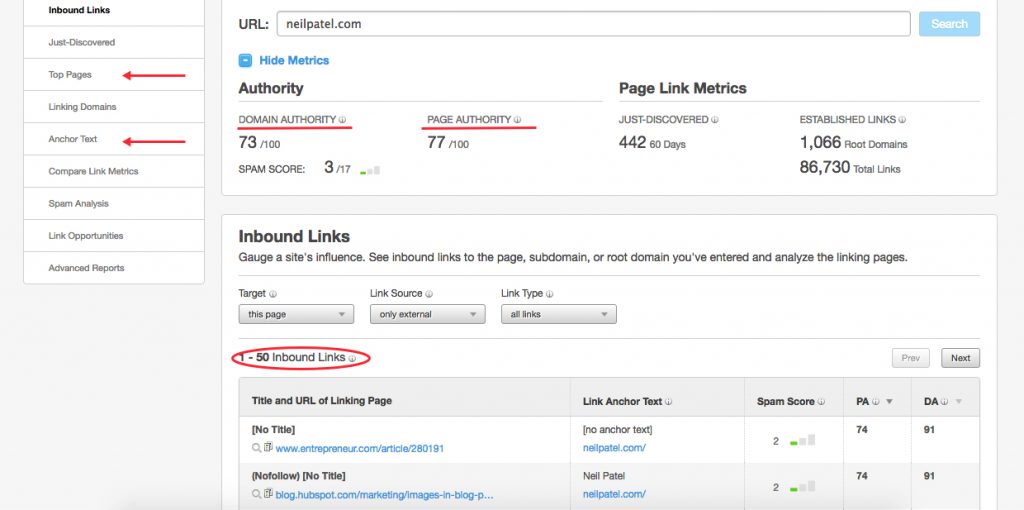Click the spam score bar indicator in Authority
Screen dimensions: 1024x510
click(370, 170)
